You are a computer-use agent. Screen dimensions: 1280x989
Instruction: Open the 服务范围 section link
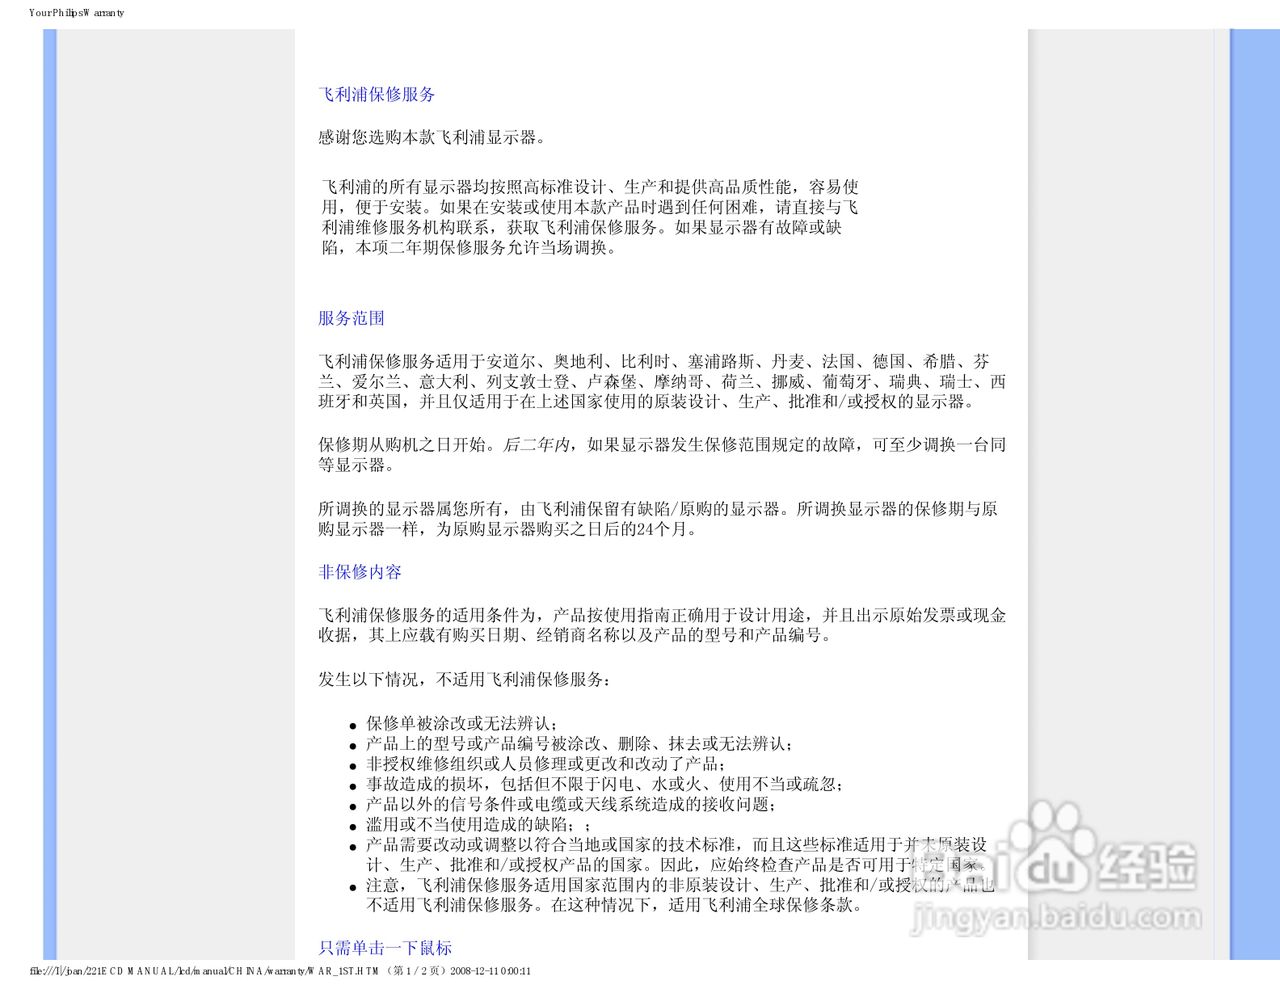351,318
